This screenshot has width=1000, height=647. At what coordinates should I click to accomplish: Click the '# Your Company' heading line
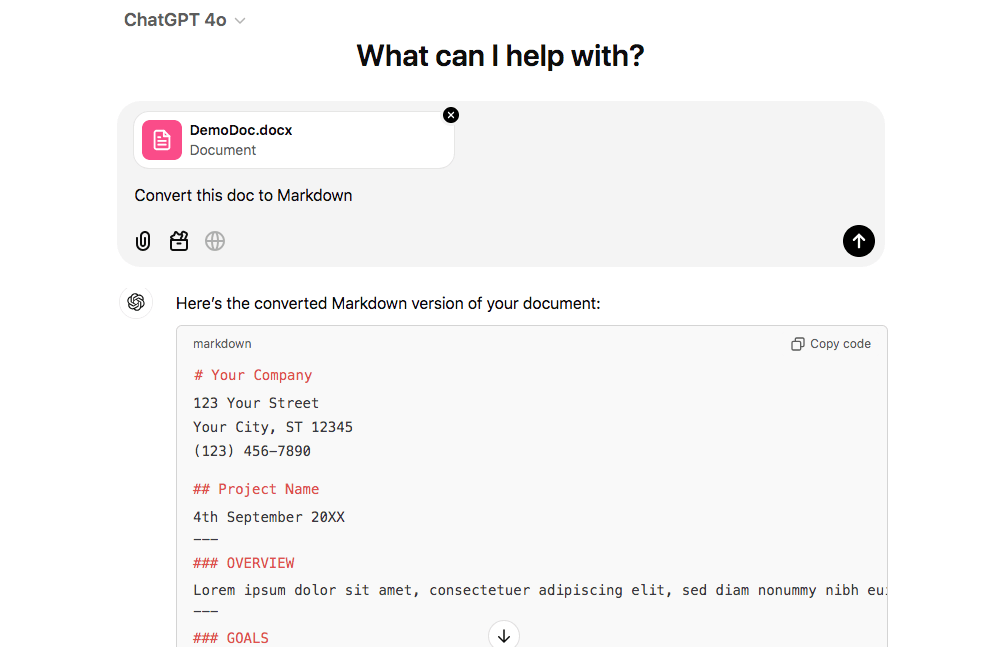(x=253, y=375)
